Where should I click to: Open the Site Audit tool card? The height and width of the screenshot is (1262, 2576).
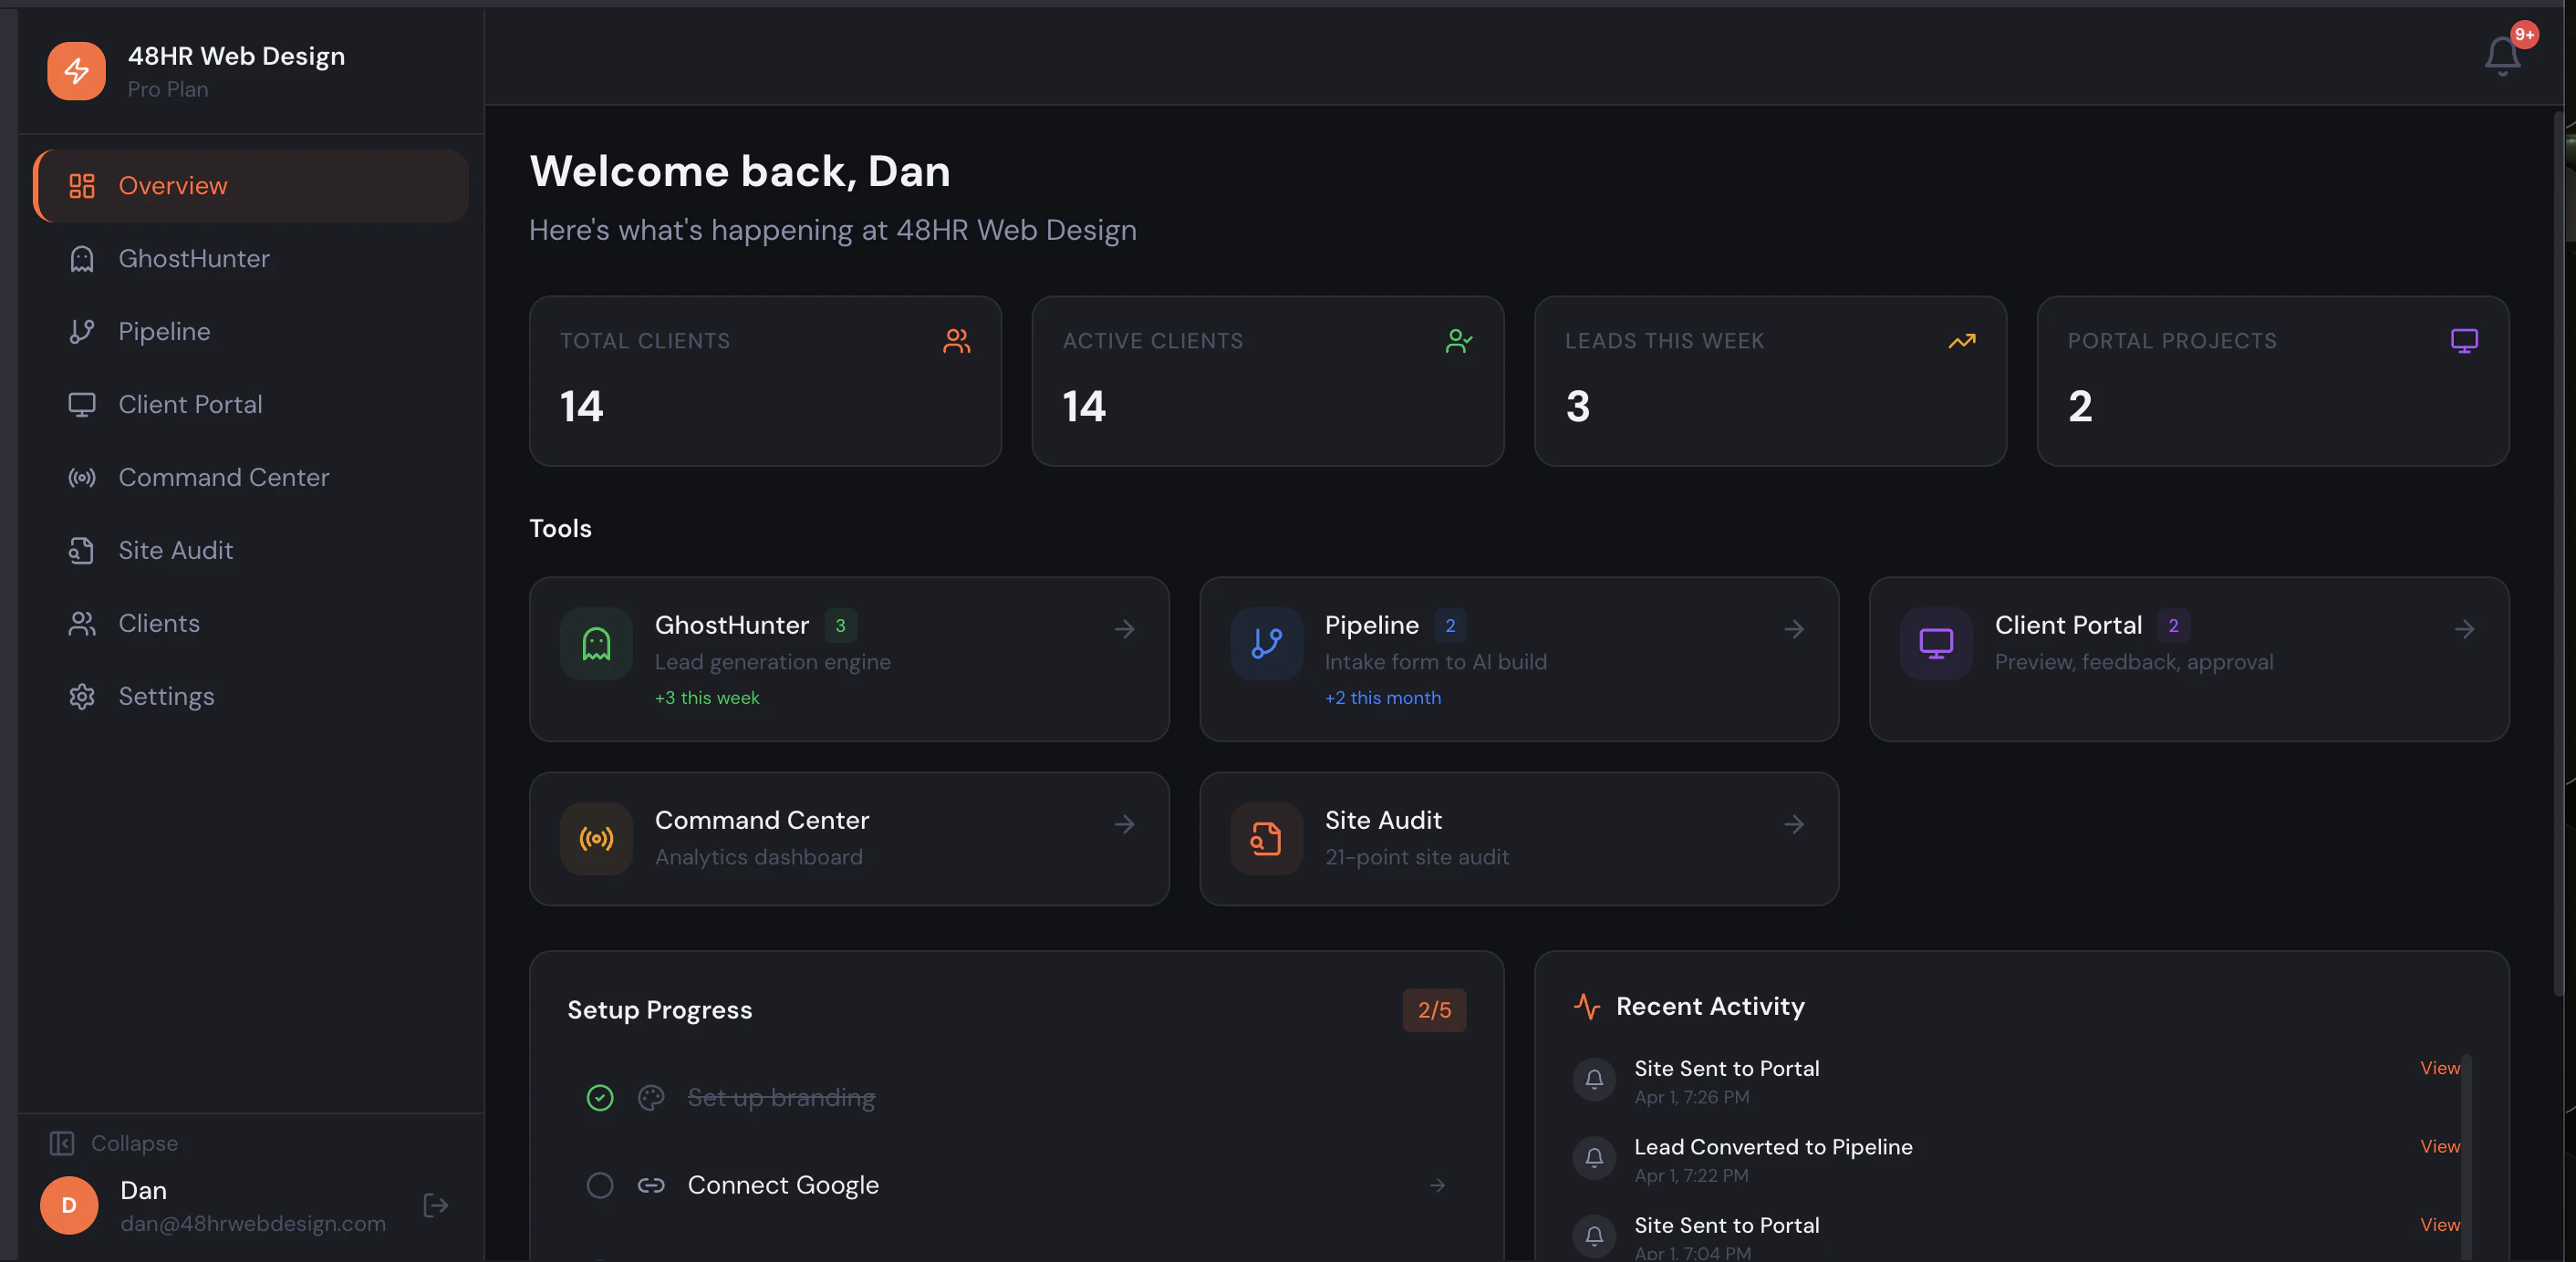click(x=1518, y=838)
